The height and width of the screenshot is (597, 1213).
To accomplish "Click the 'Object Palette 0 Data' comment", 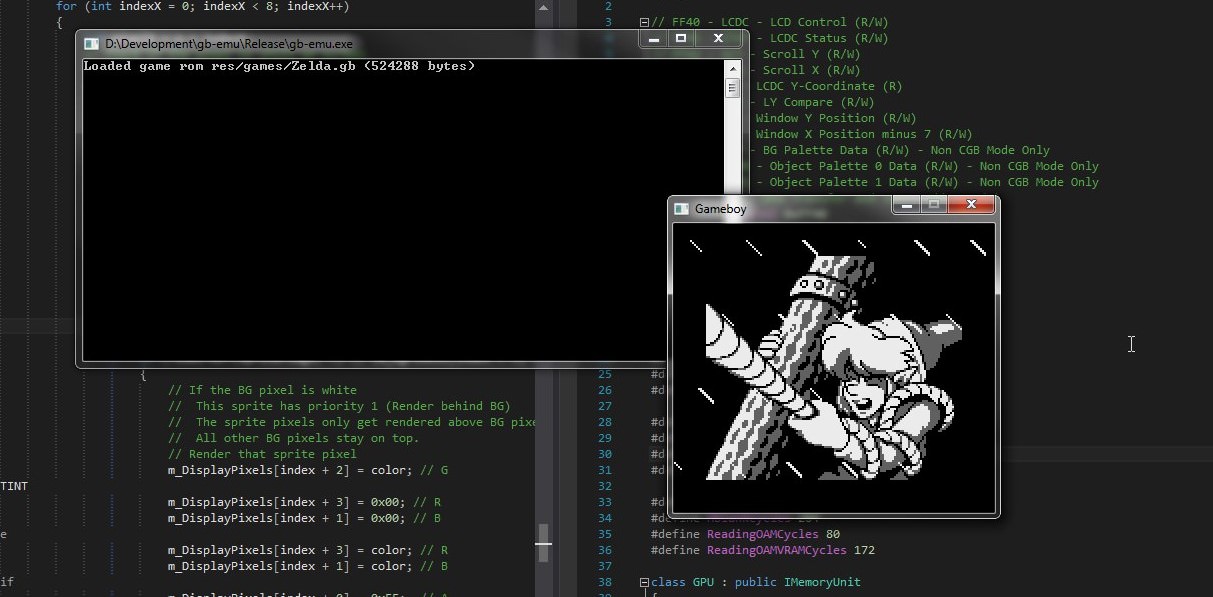I will [934, 166].
